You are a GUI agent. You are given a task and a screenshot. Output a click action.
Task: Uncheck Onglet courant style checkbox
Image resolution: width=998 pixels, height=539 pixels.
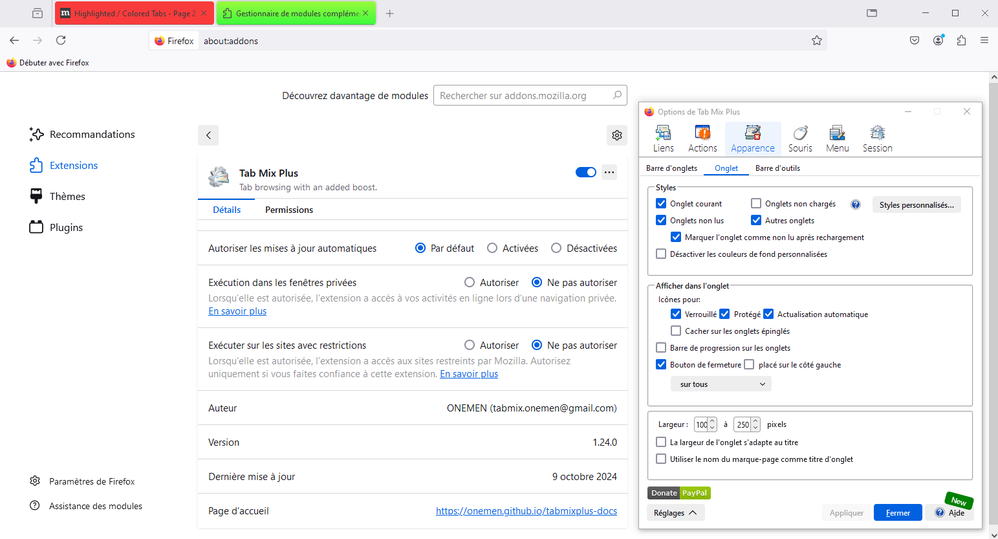(x=661, y=204)
